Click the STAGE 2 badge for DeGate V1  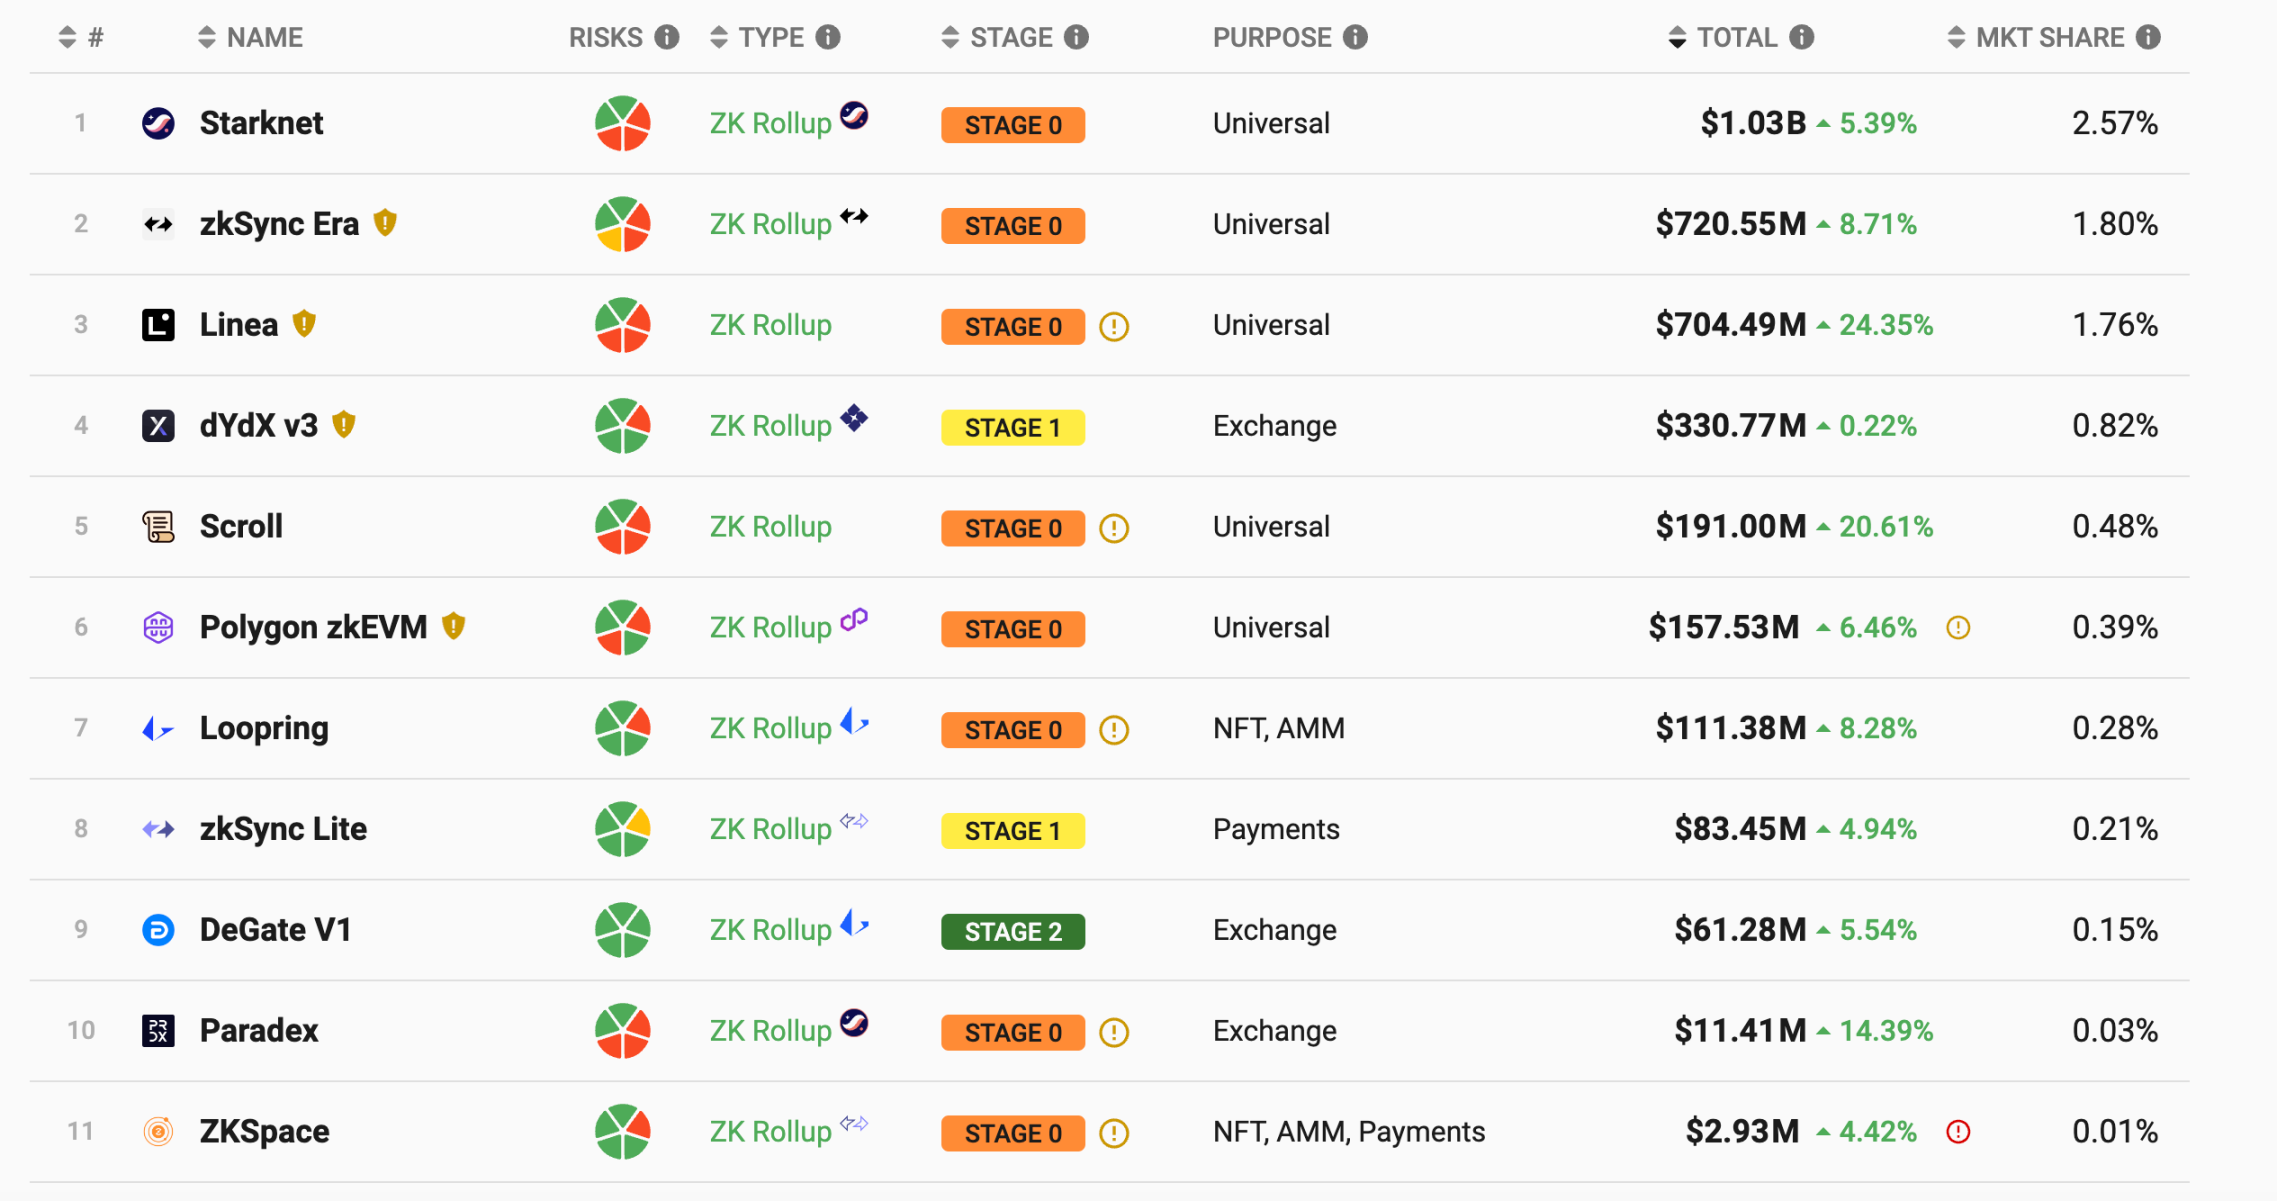point(1013,931)
